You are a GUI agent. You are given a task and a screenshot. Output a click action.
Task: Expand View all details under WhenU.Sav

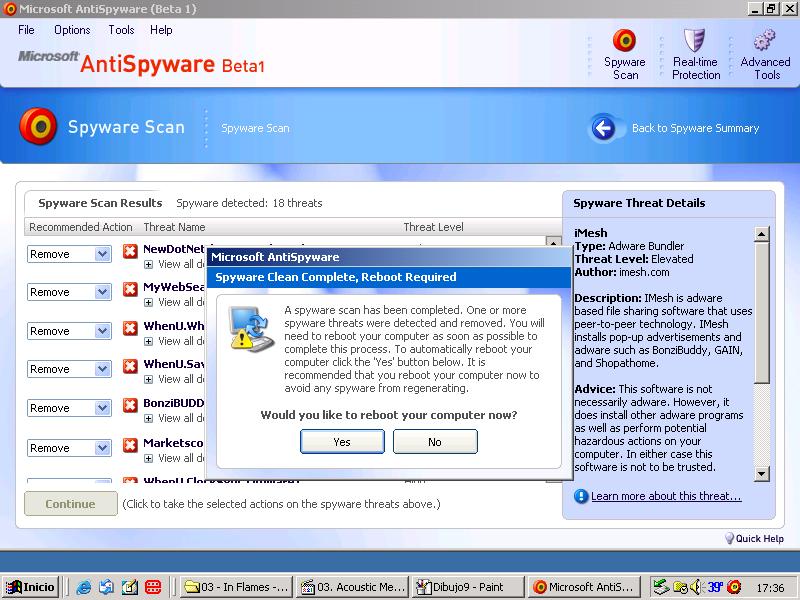click(148, 380)
